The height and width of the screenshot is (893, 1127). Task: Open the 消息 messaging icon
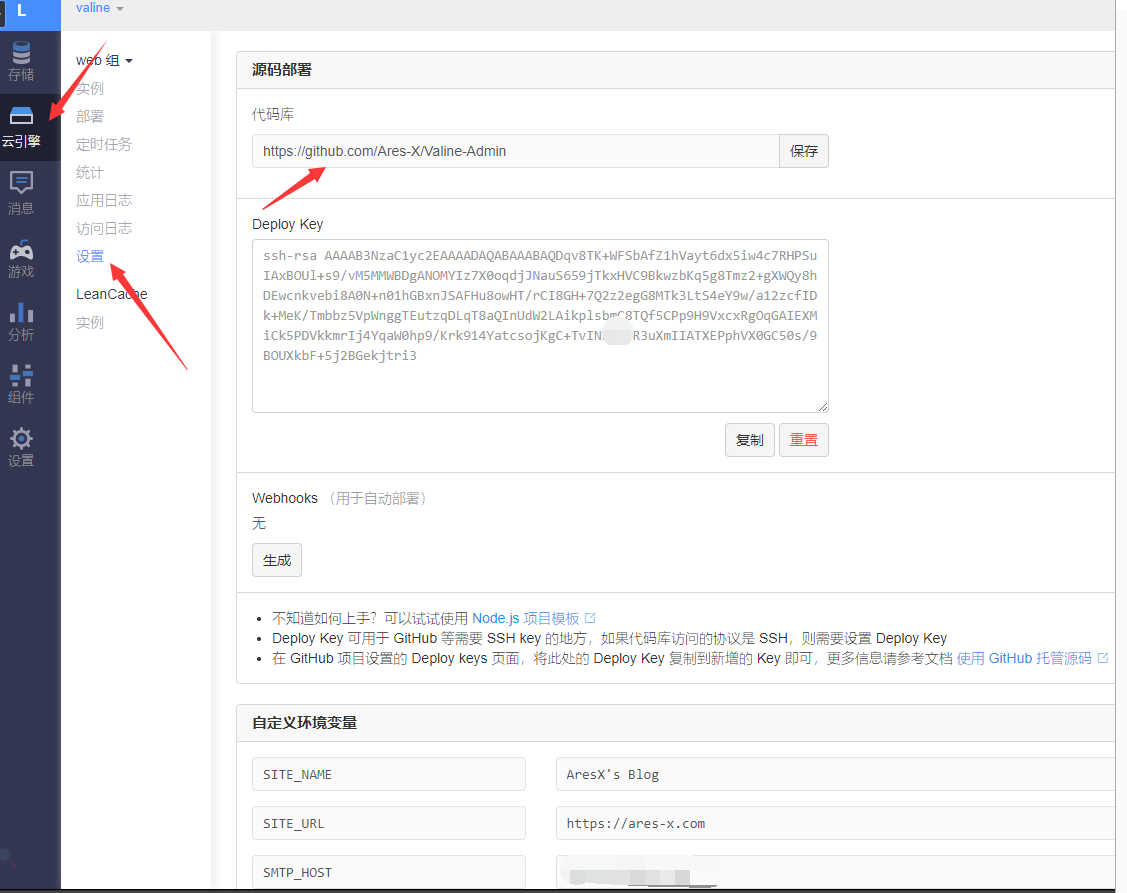click(x=21, y=193)
